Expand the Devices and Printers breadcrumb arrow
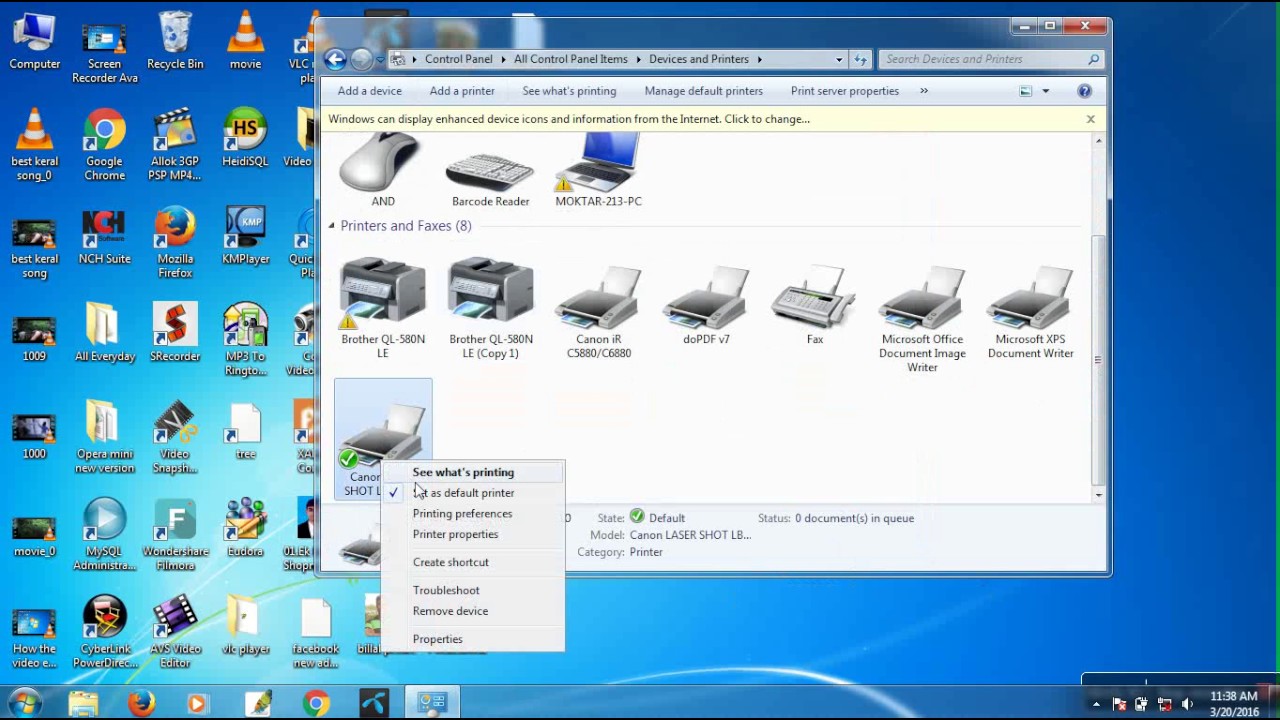 click(760, 59)
